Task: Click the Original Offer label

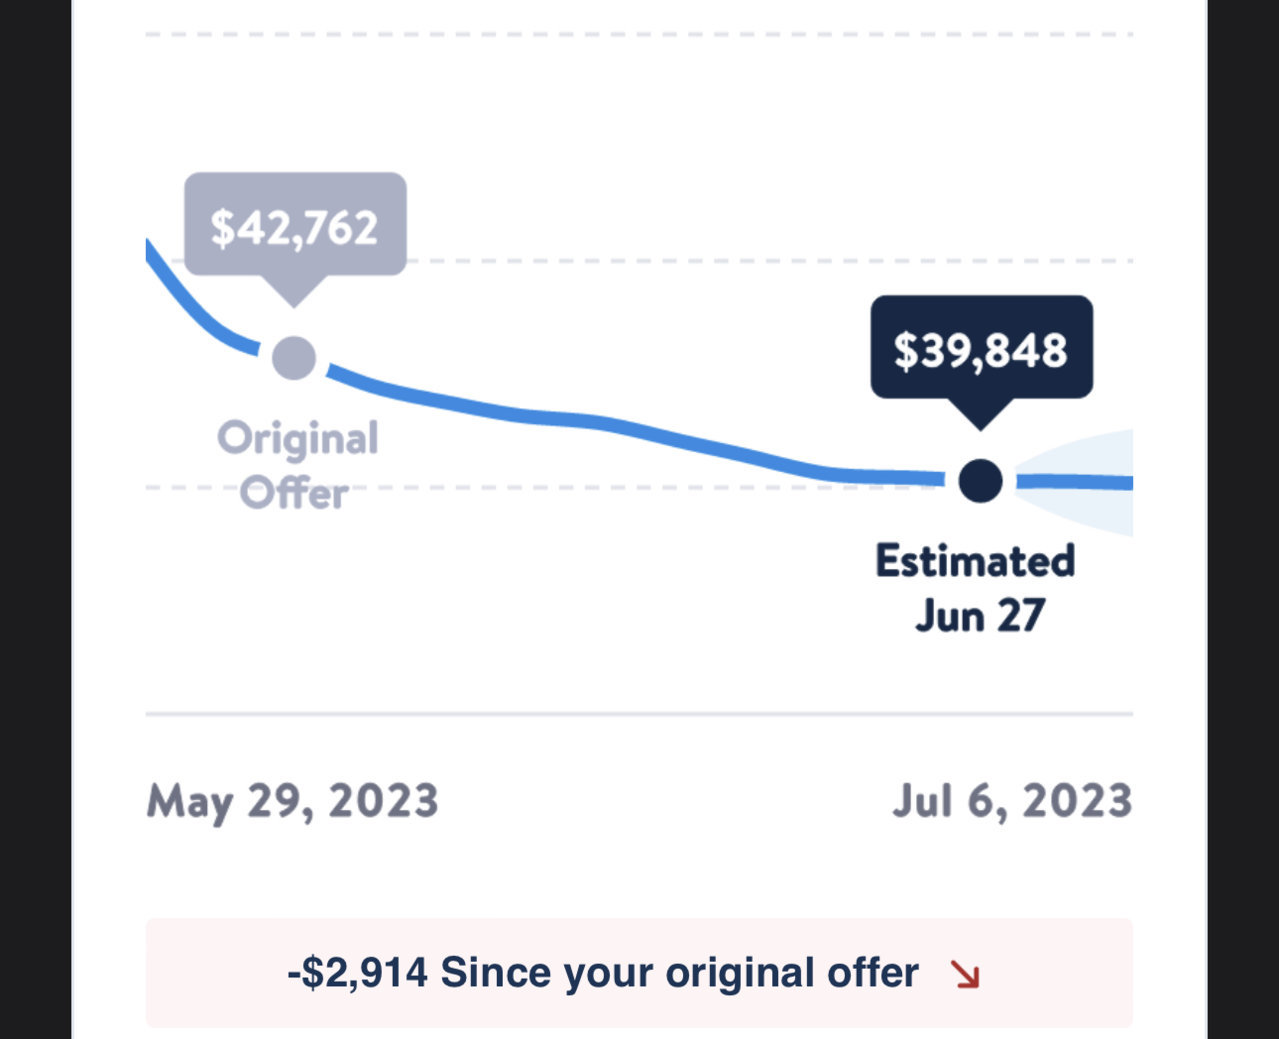Action: [x=297, y=466]
